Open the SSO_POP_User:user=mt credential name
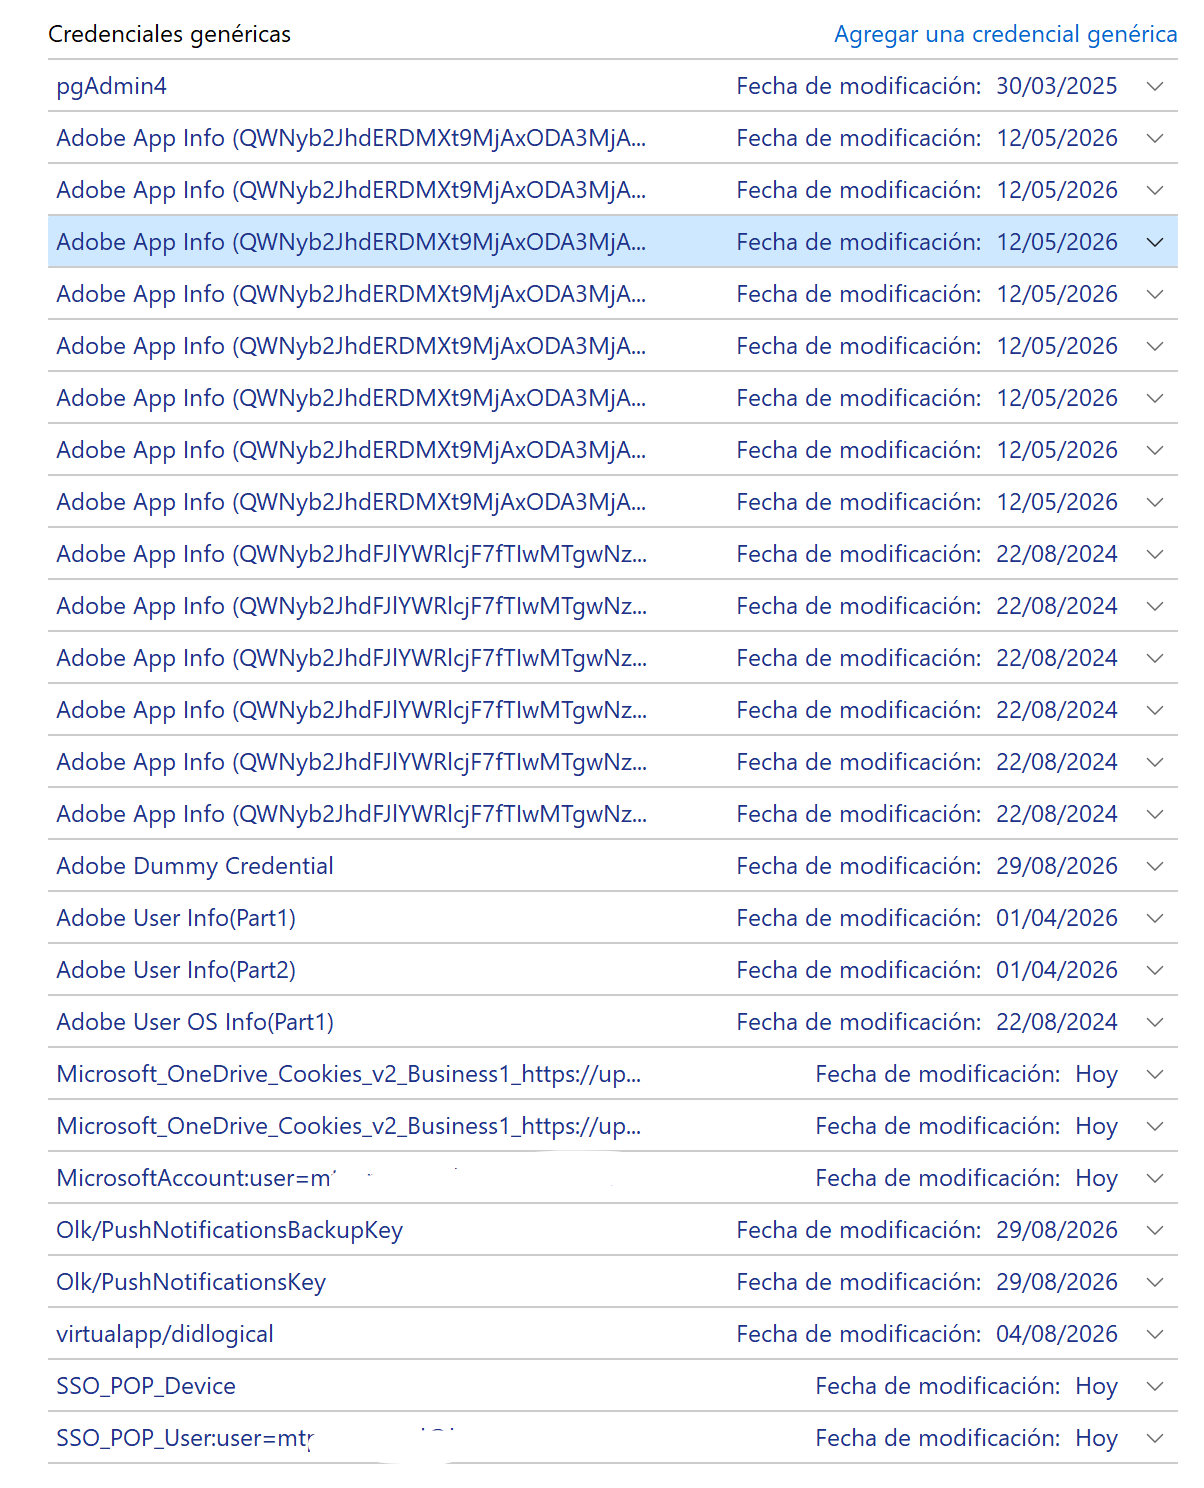The width and height of the screenshot is (1204, 1488). tap(185, 1438)
